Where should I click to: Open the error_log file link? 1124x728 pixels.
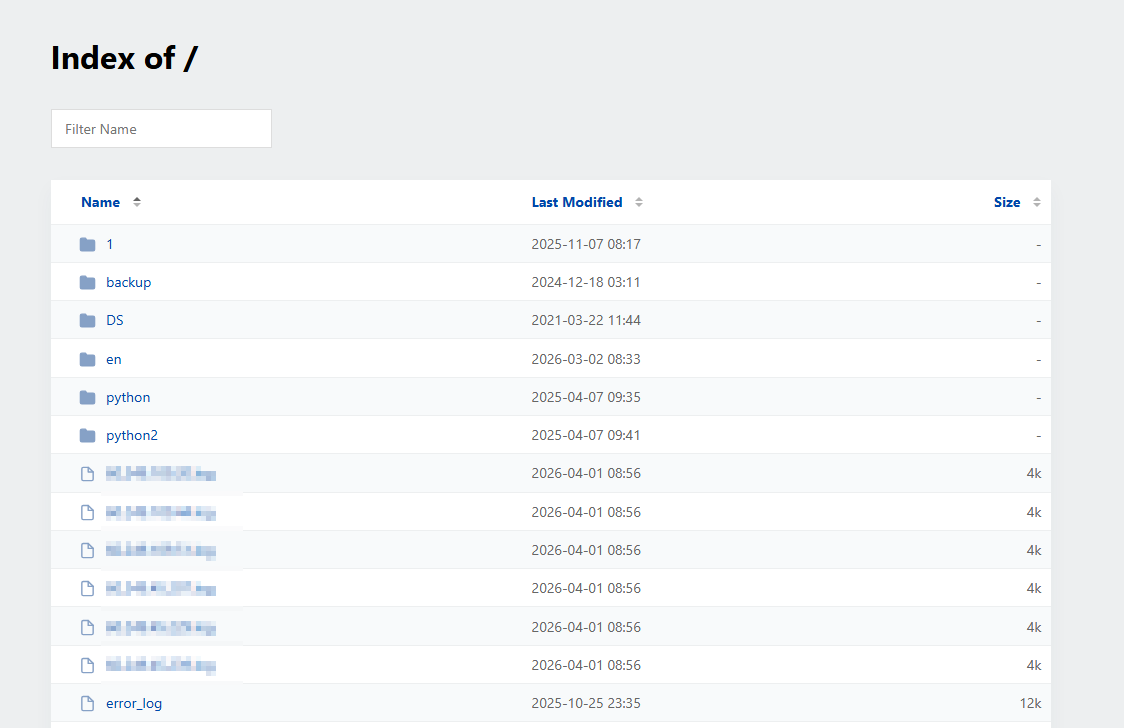pyautogui.click(x=134, y=704)
